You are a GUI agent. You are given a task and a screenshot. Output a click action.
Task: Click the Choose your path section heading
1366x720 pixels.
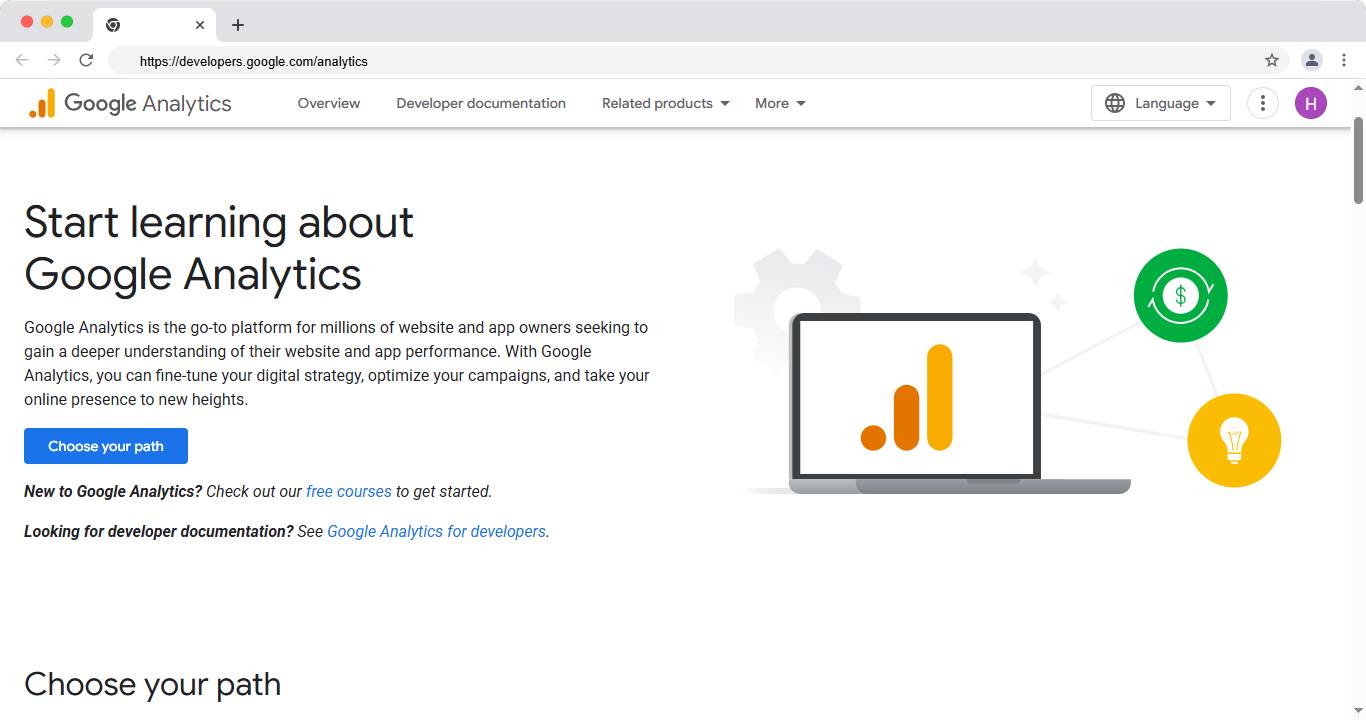(x=153, y=684)
